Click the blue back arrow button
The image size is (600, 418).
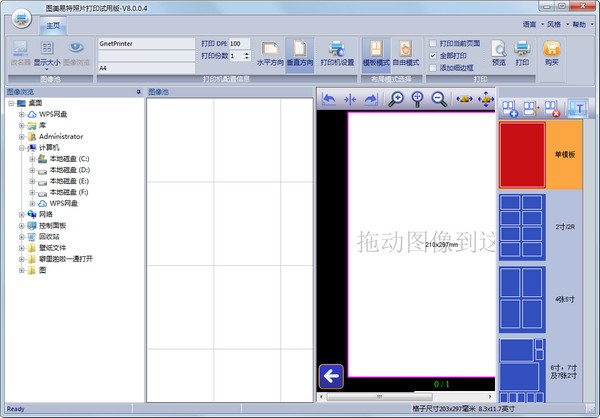[331, 375]
